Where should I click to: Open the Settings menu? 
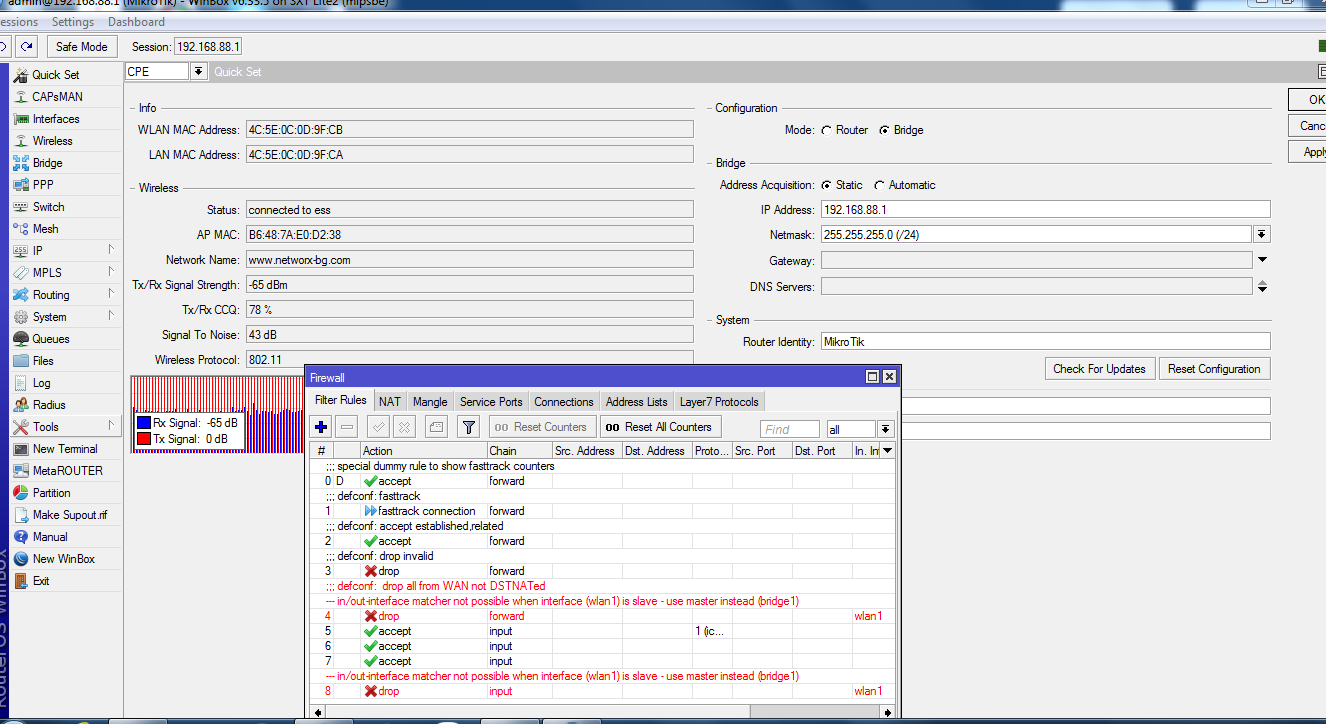pos(73,22)
